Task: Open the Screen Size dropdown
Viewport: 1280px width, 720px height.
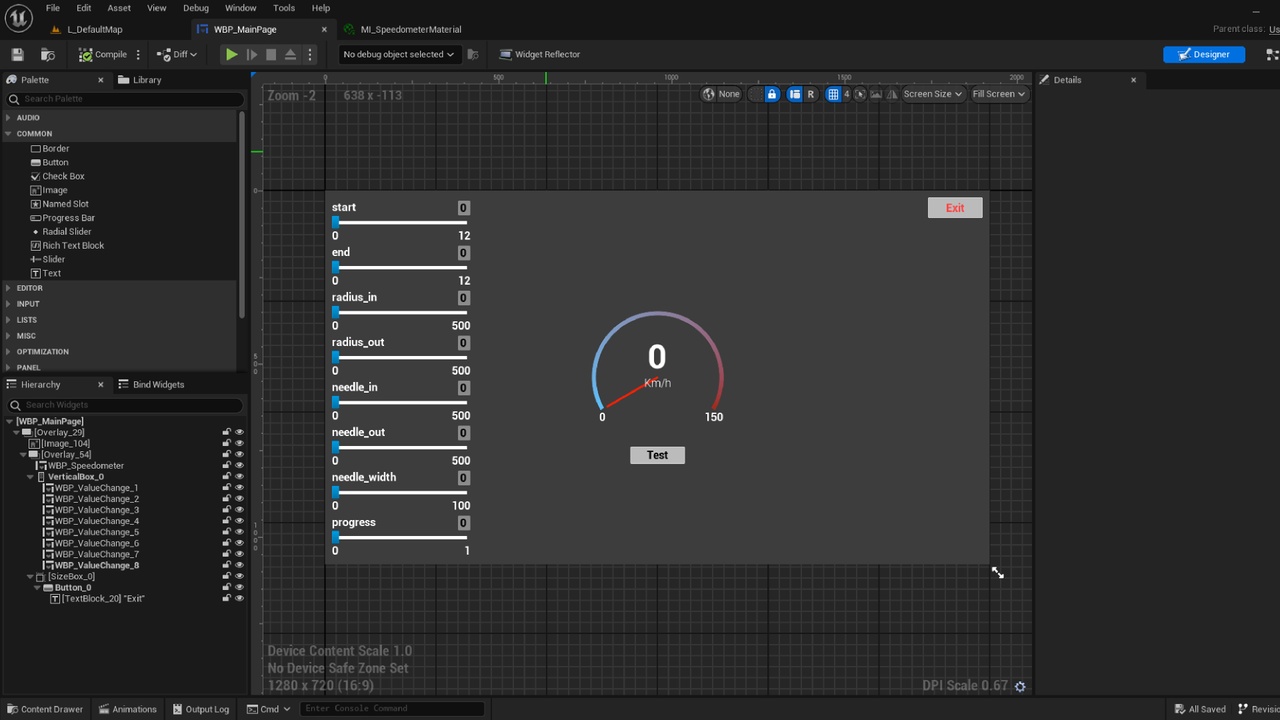Action: tap(932, 94)
